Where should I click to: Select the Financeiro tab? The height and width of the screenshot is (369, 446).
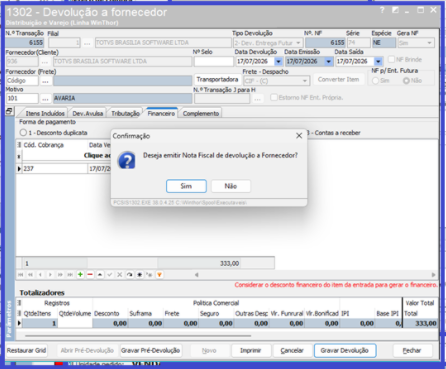coord(161,113)
